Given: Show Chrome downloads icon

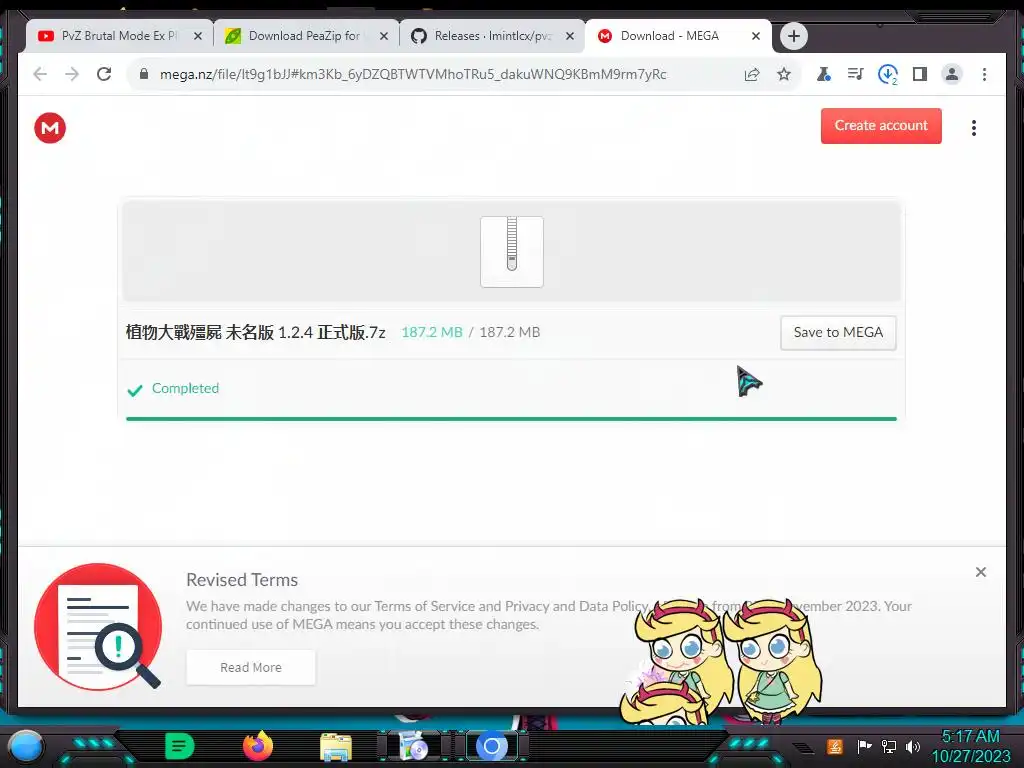Looking at the screenshot, I should 888,74.
